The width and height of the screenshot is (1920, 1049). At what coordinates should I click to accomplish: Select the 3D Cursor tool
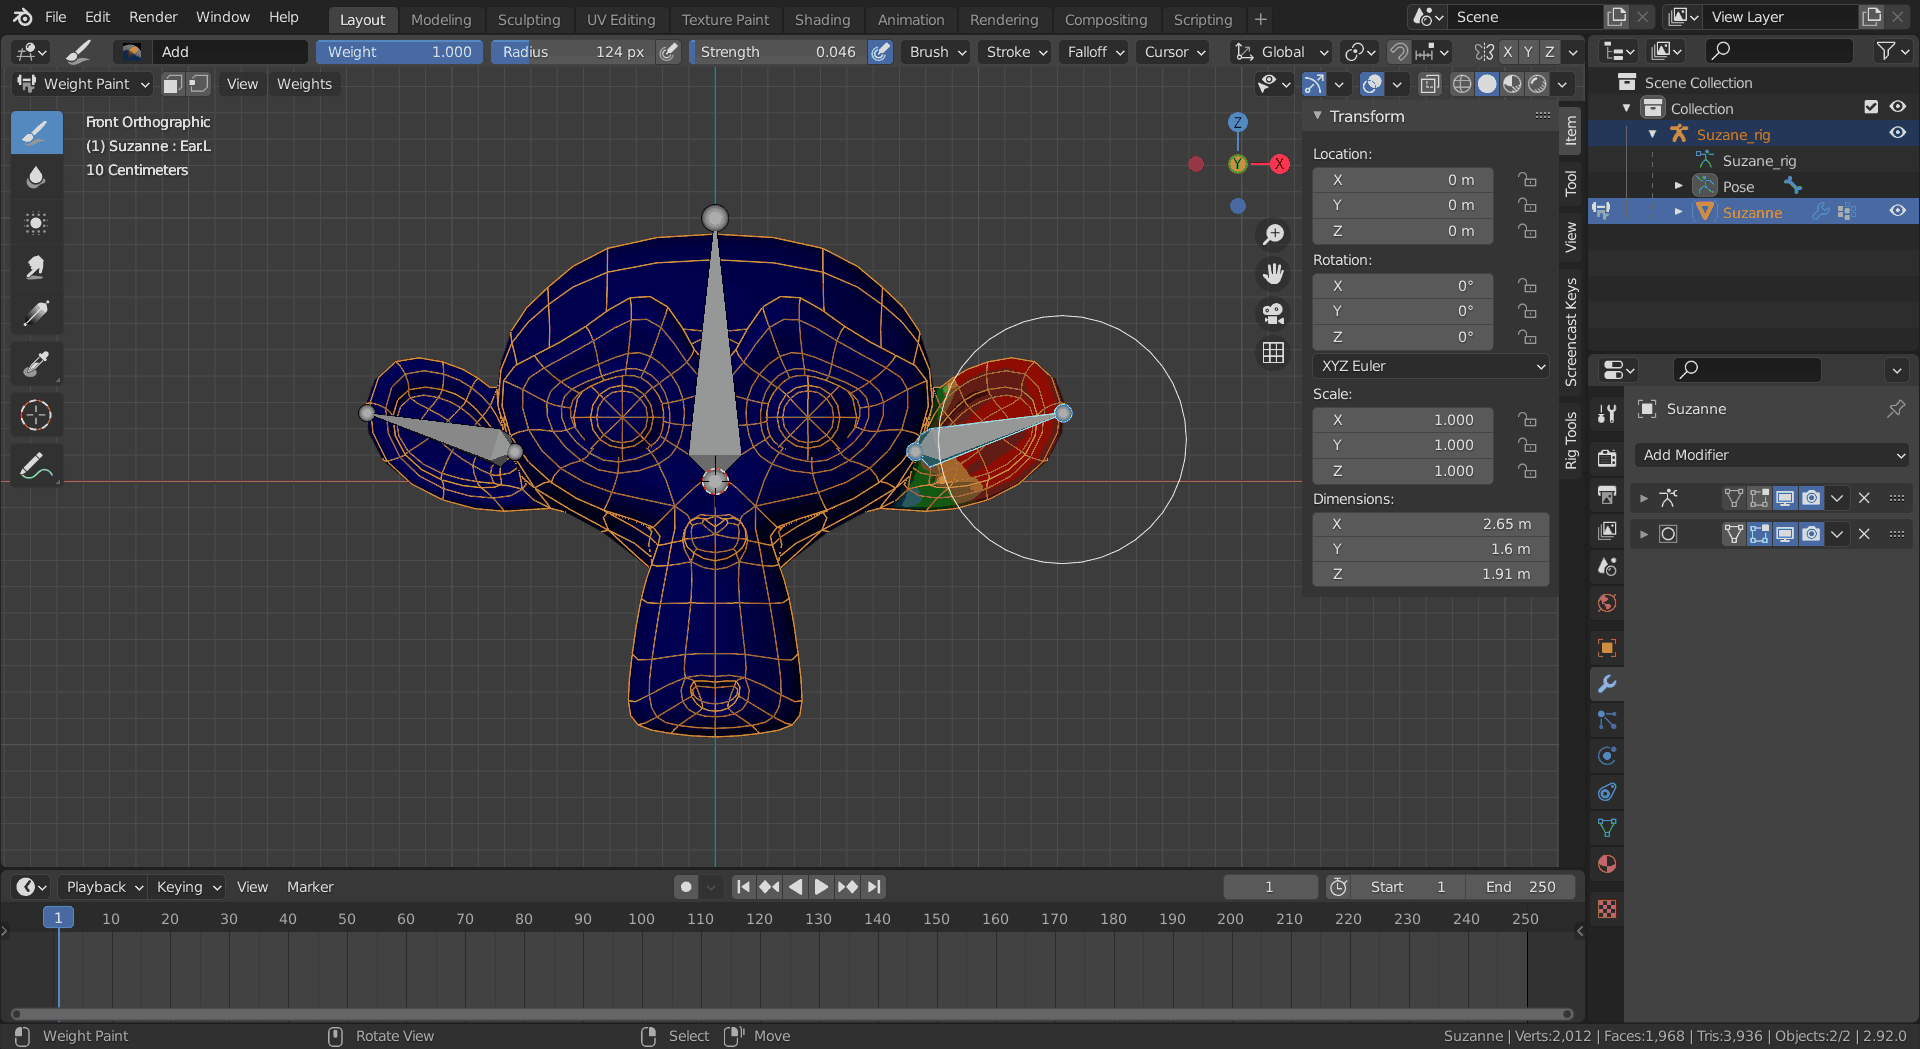point(36,415)
